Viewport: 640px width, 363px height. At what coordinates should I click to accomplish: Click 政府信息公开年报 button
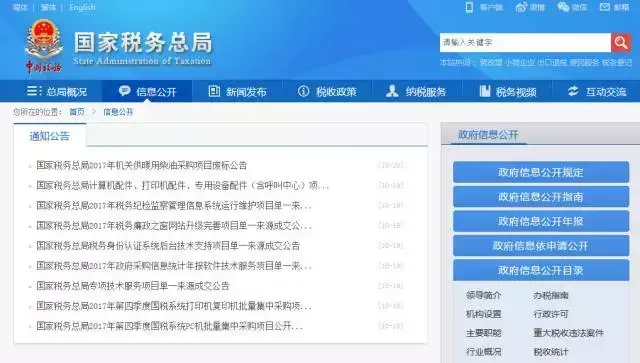coord(541,221)
